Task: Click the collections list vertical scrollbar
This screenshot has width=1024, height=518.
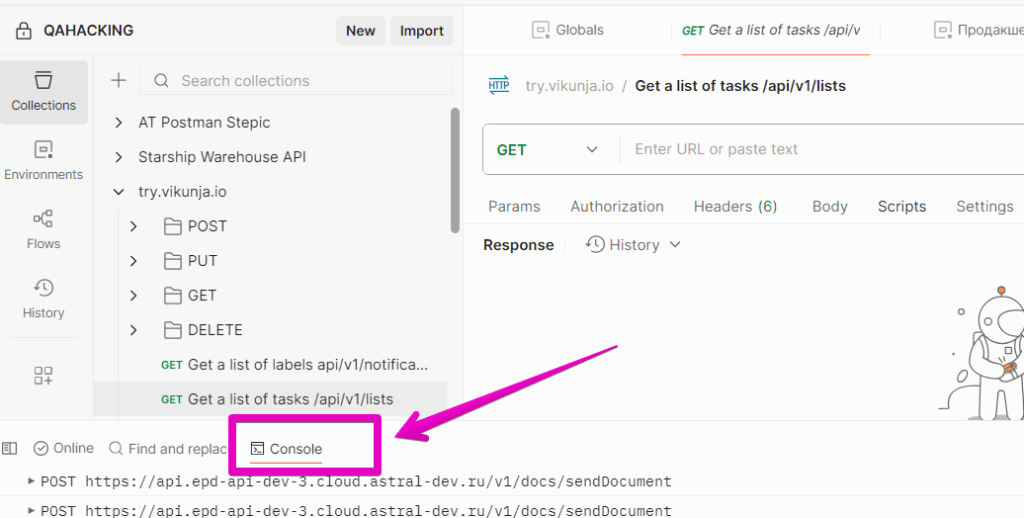Action: (455, 170)
